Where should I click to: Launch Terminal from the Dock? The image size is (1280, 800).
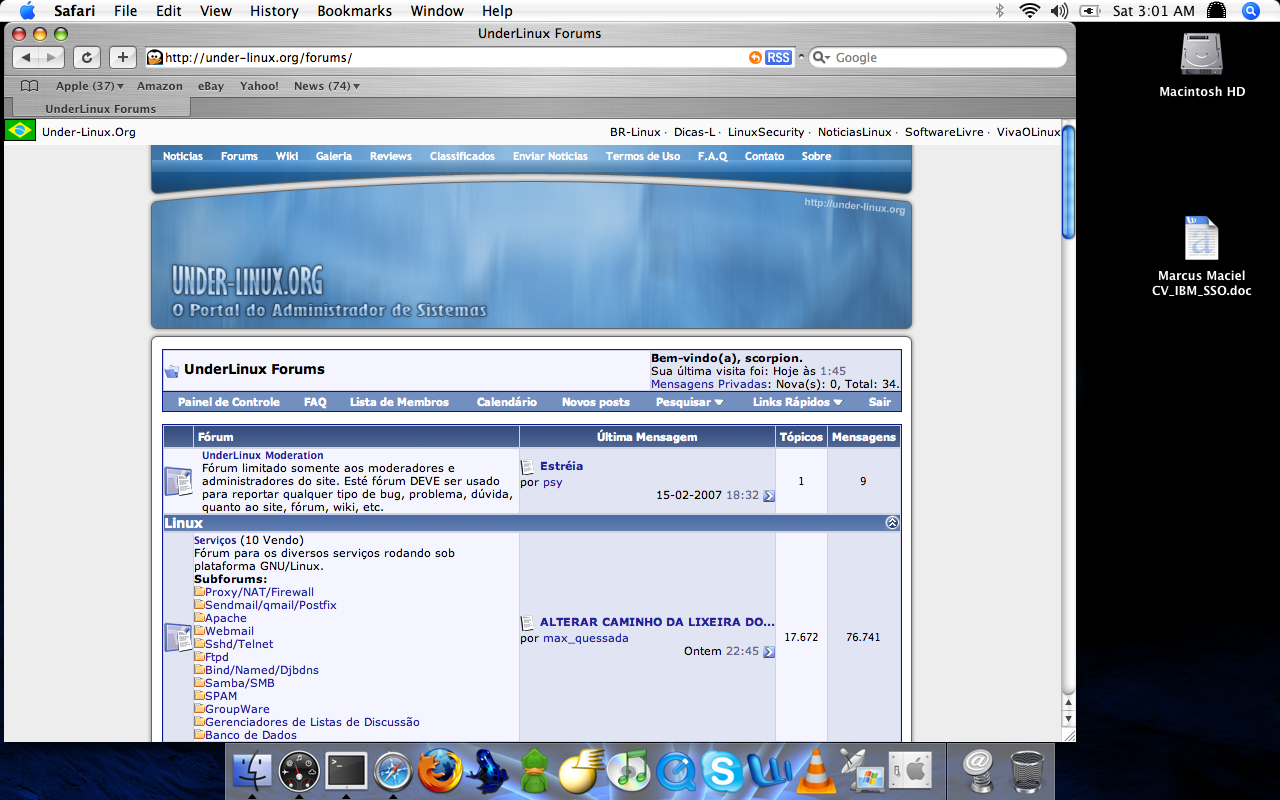346,771
